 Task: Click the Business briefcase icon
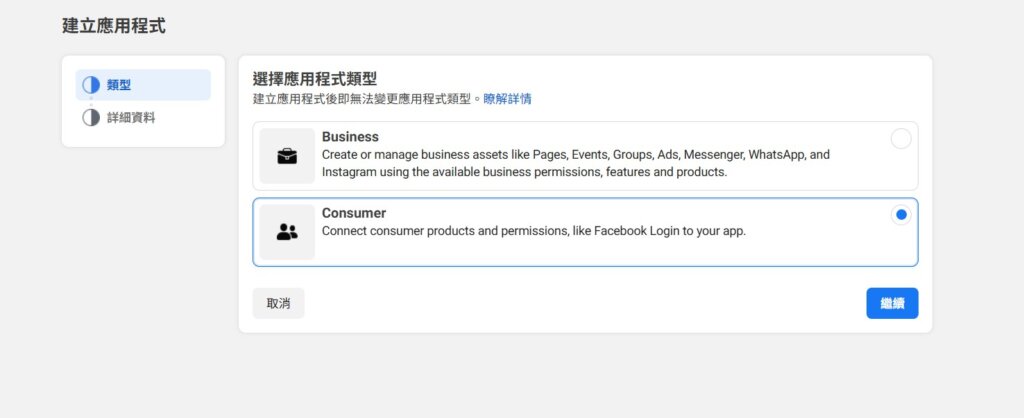[x=287, y=156]
